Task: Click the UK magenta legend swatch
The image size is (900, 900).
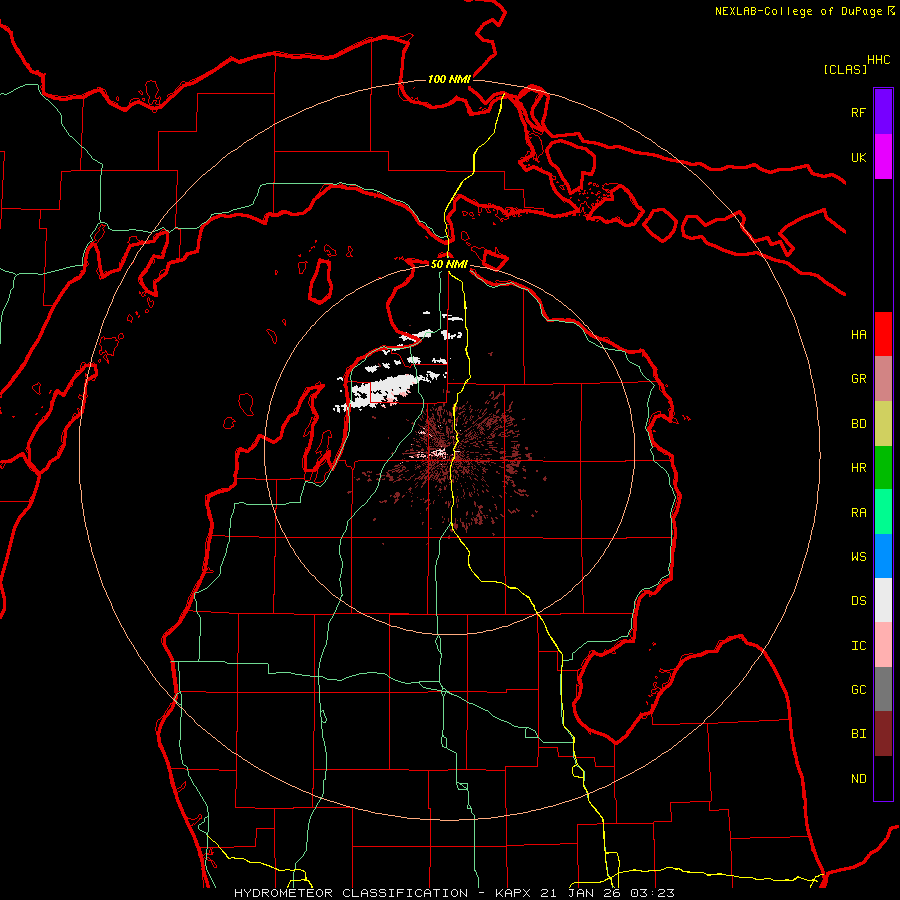Action: point(883,157)
